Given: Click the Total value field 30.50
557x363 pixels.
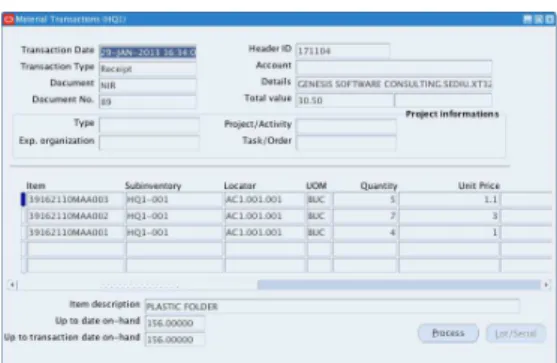Looking at the screenshot, I should 345,101.
